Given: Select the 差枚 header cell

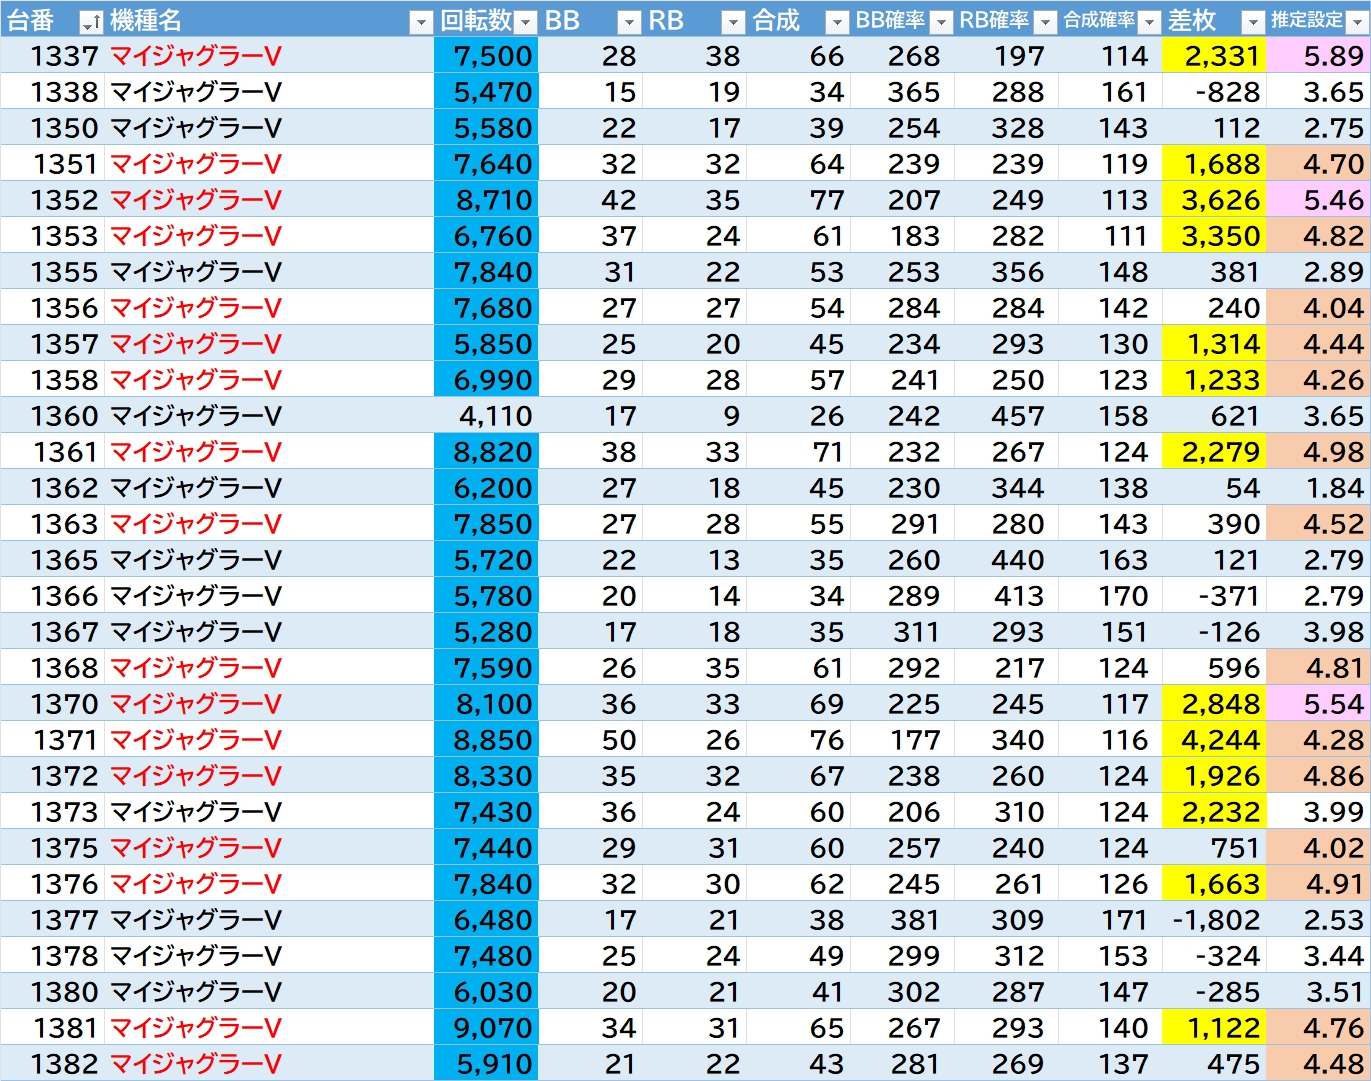Looking at the screenshot, I should [x=1214, y=20].
